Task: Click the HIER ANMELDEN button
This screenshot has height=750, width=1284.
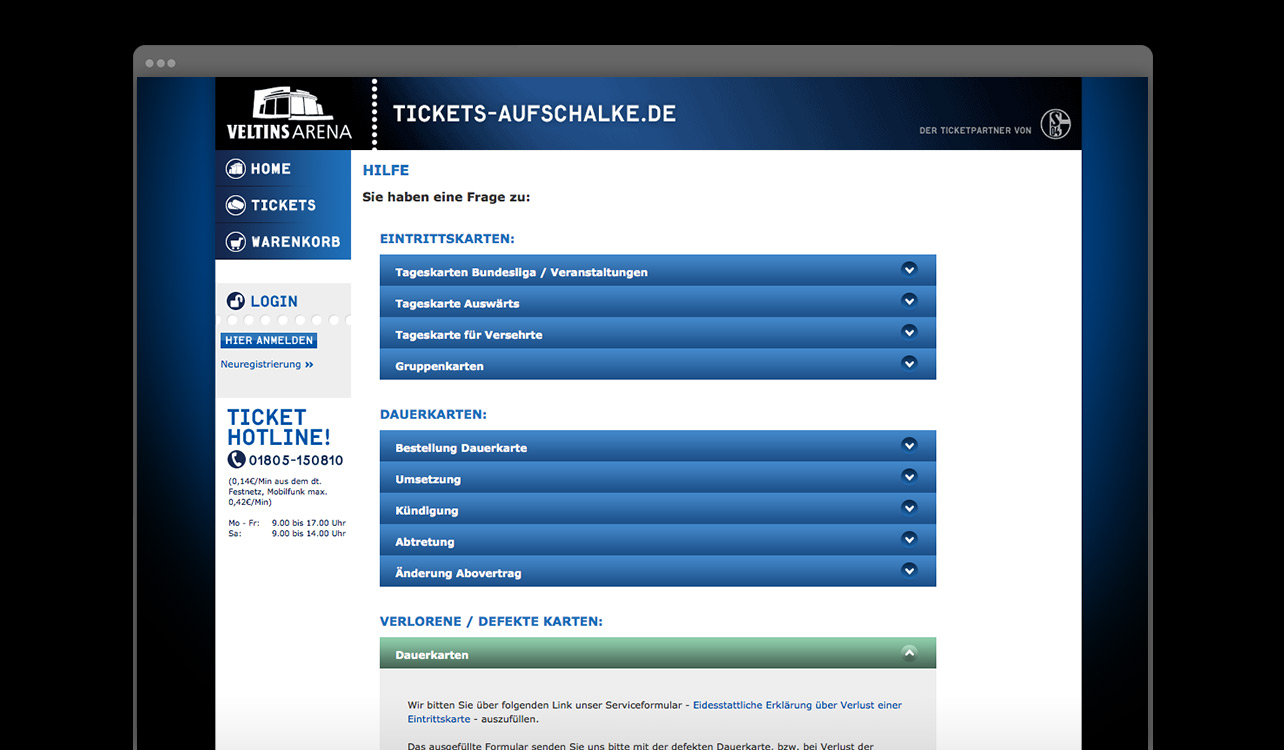Action: [x=269, y=340]
